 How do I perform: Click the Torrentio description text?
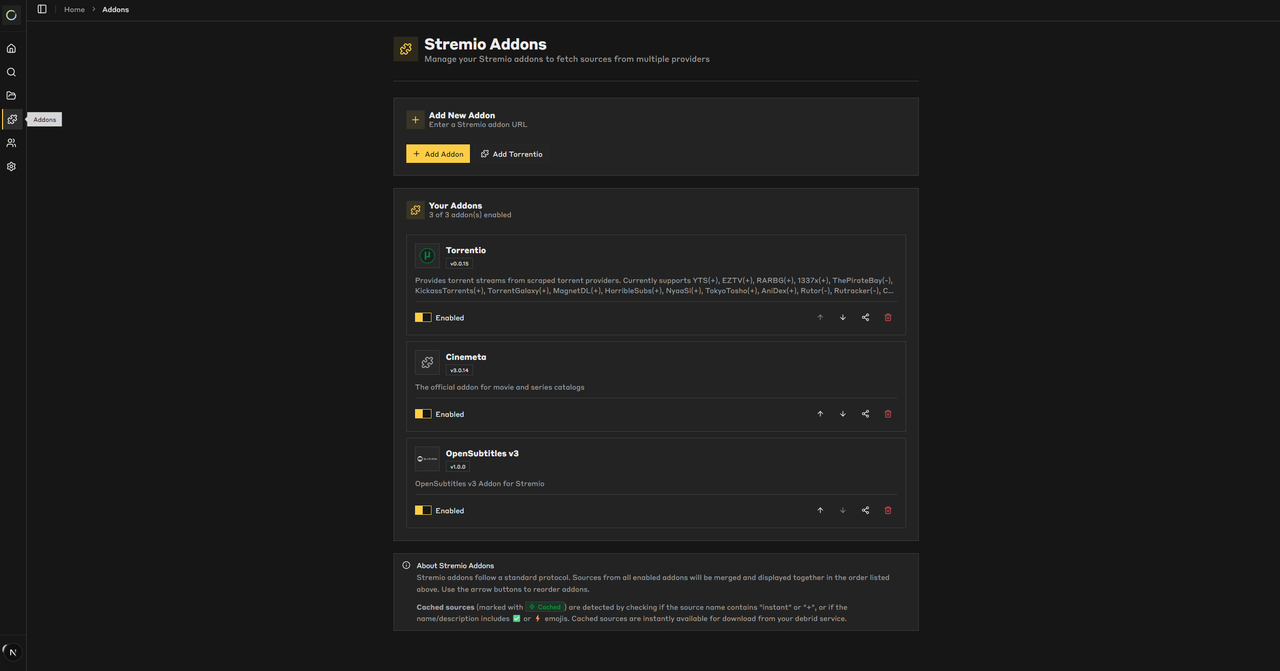[654, 285]
